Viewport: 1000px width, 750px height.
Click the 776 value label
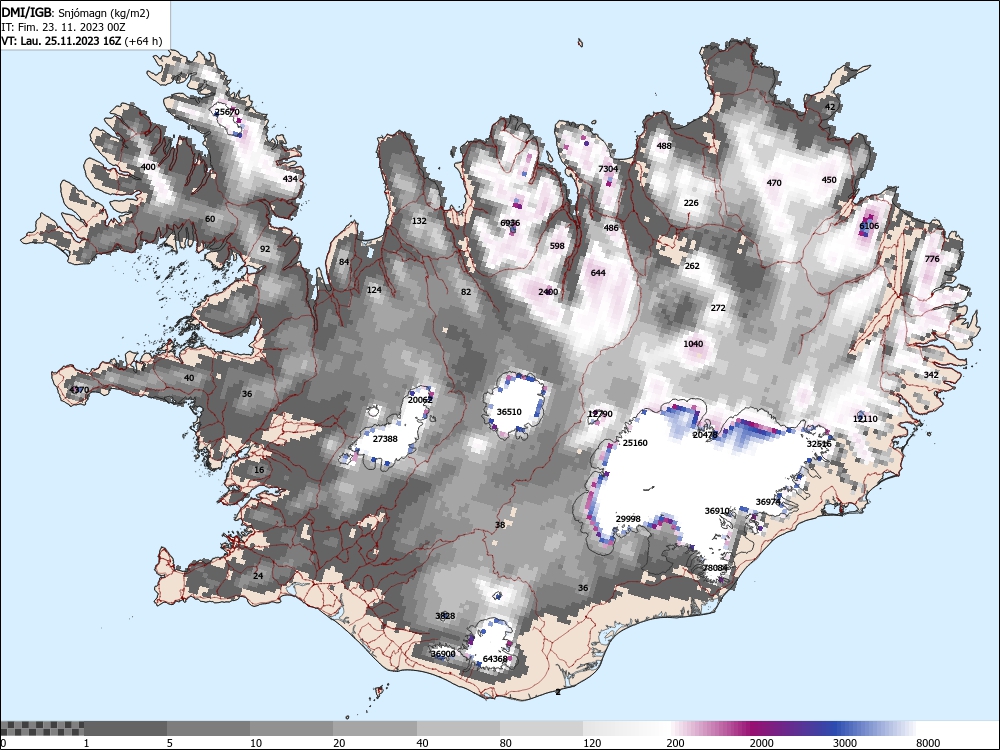coord(932,258)
